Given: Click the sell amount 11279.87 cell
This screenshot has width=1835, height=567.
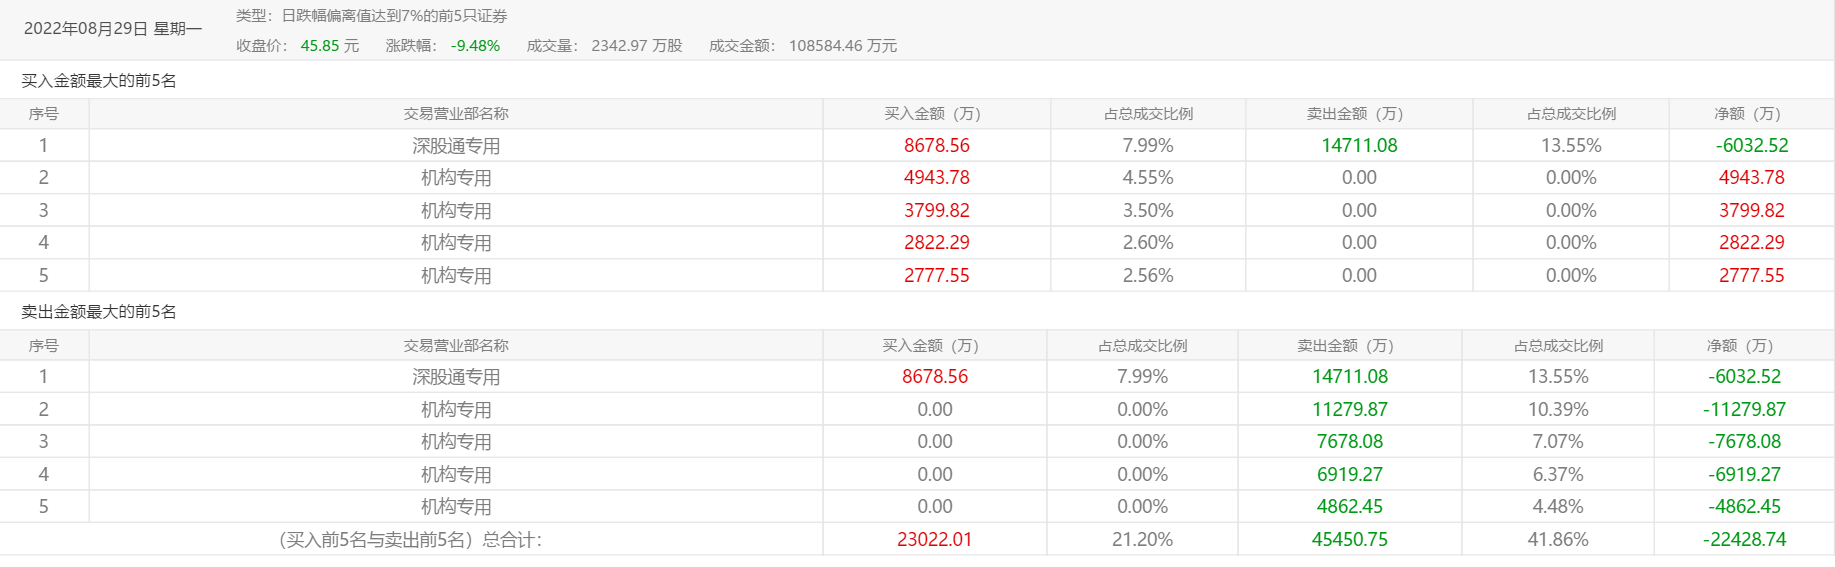Looking at the screenshot, I should (x=1349, y=409).
